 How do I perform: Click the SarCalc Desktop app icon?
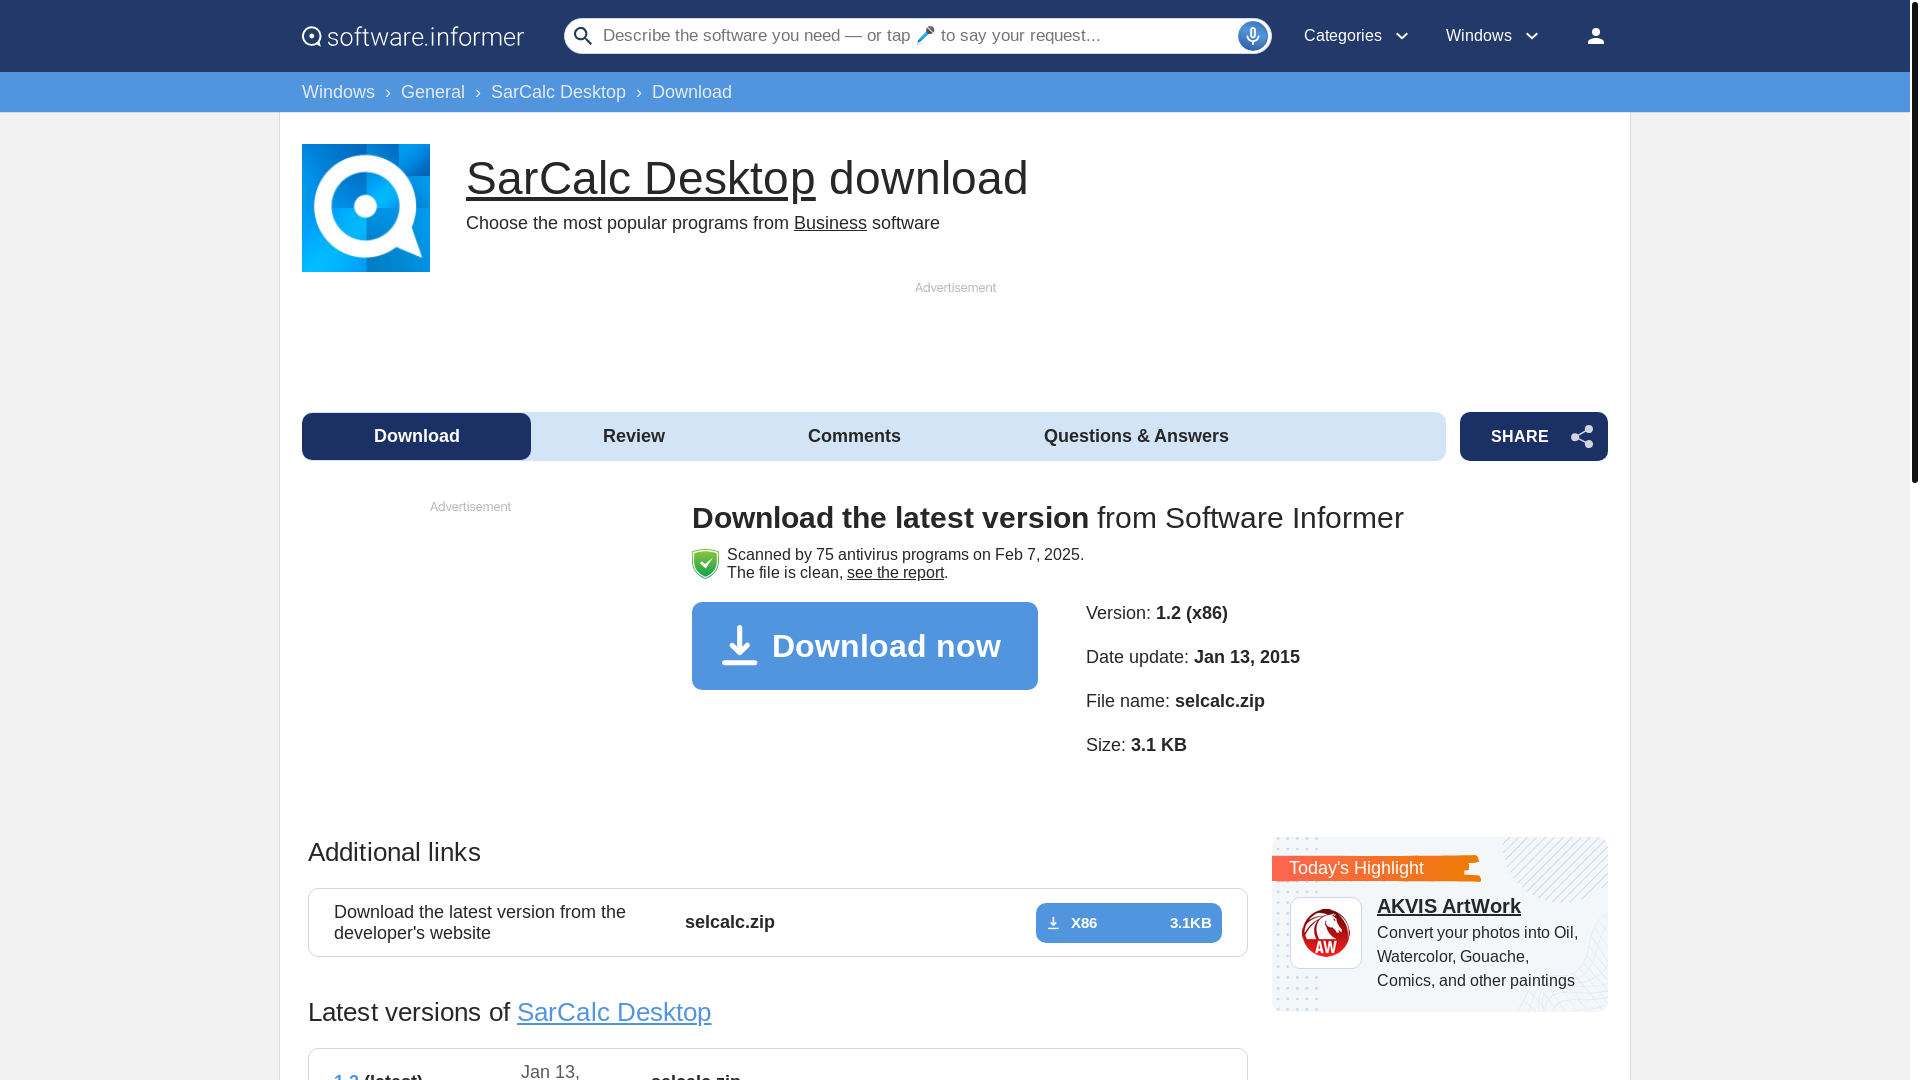click(x=366, y=208)
